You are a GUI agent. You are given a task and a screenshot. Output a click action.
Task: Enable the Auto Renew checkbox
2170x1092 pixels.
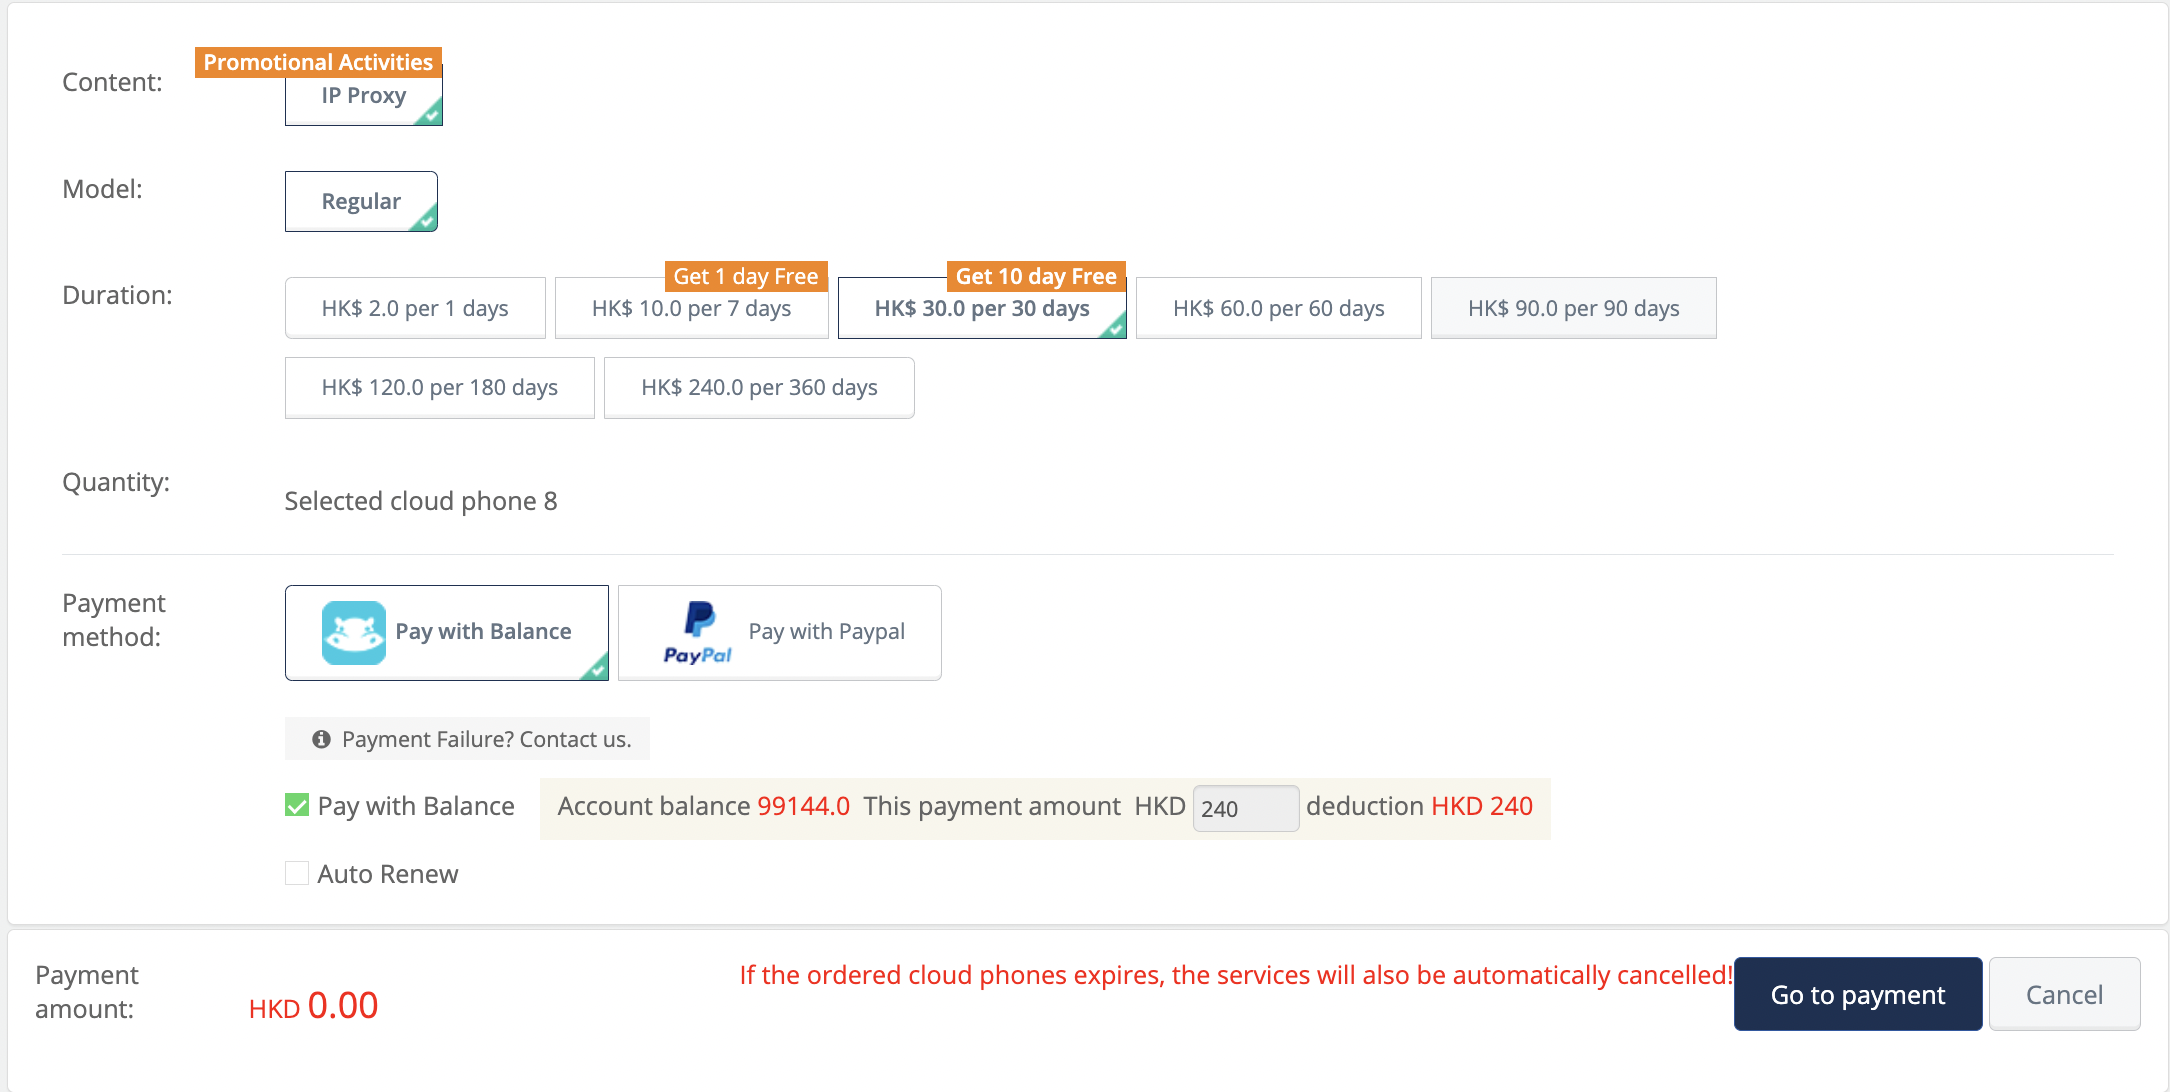pyautogui.click(x=297, y=874)
